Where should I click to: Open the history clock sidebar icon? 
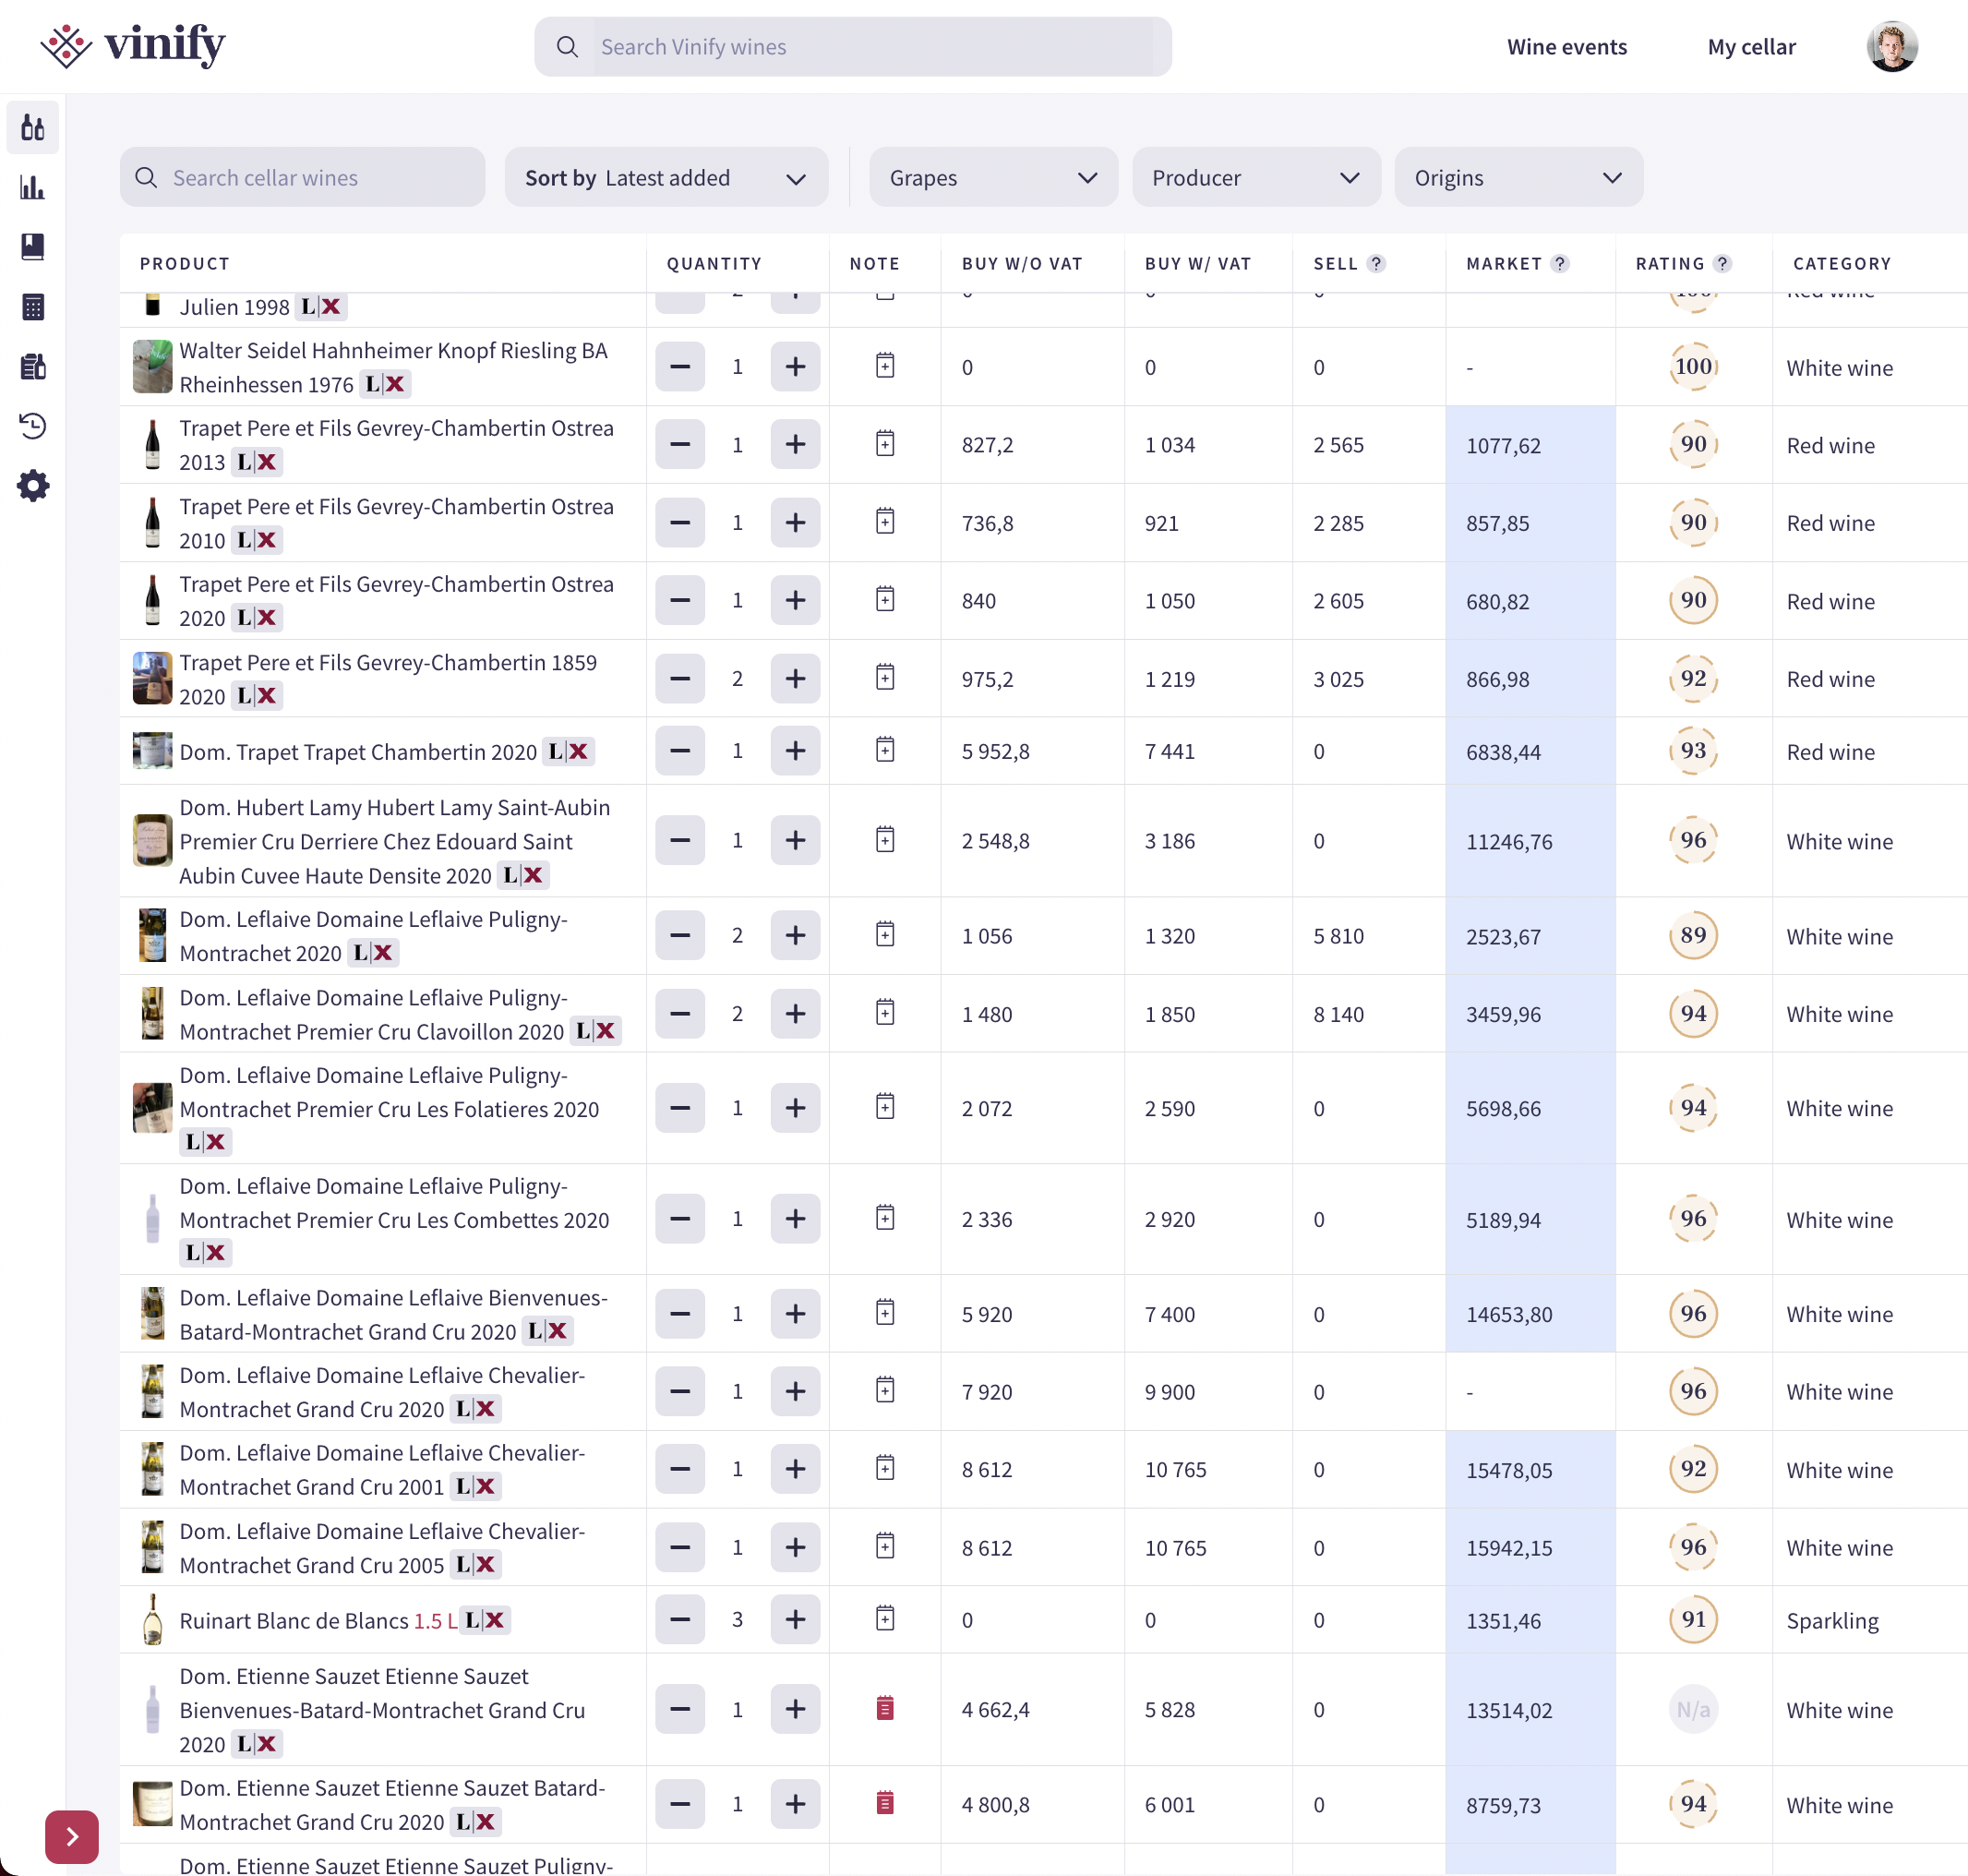point(33,426)
